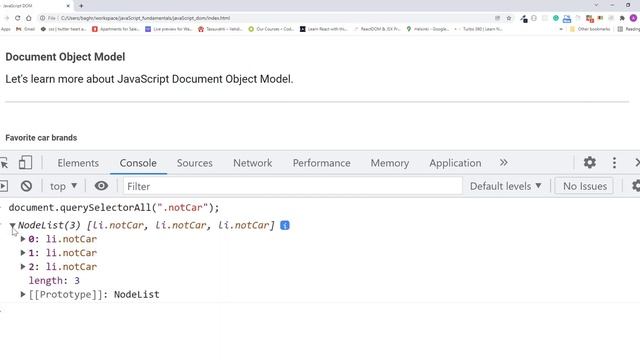The height and width of the screenshot is (360, 640).
Task: Open the Network tab
Action: click(253, 163)
